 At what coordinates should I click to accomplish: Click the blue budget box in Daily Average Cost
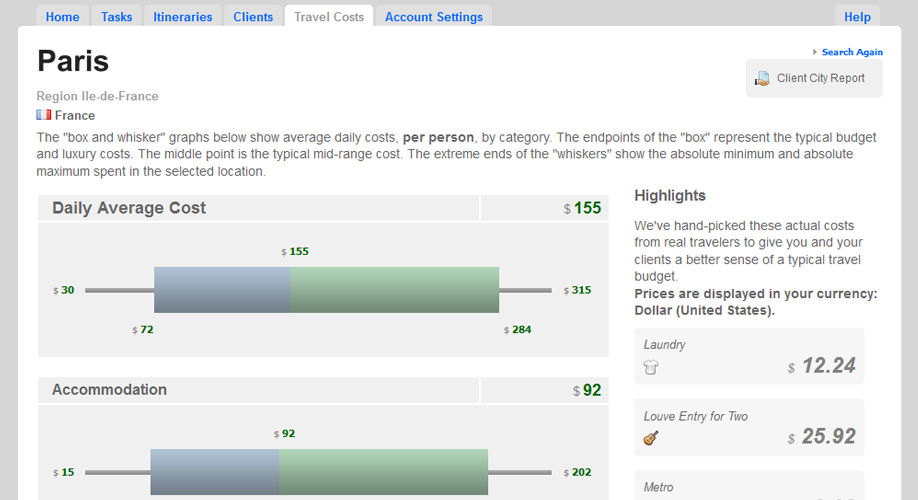(x=222, y=290)
